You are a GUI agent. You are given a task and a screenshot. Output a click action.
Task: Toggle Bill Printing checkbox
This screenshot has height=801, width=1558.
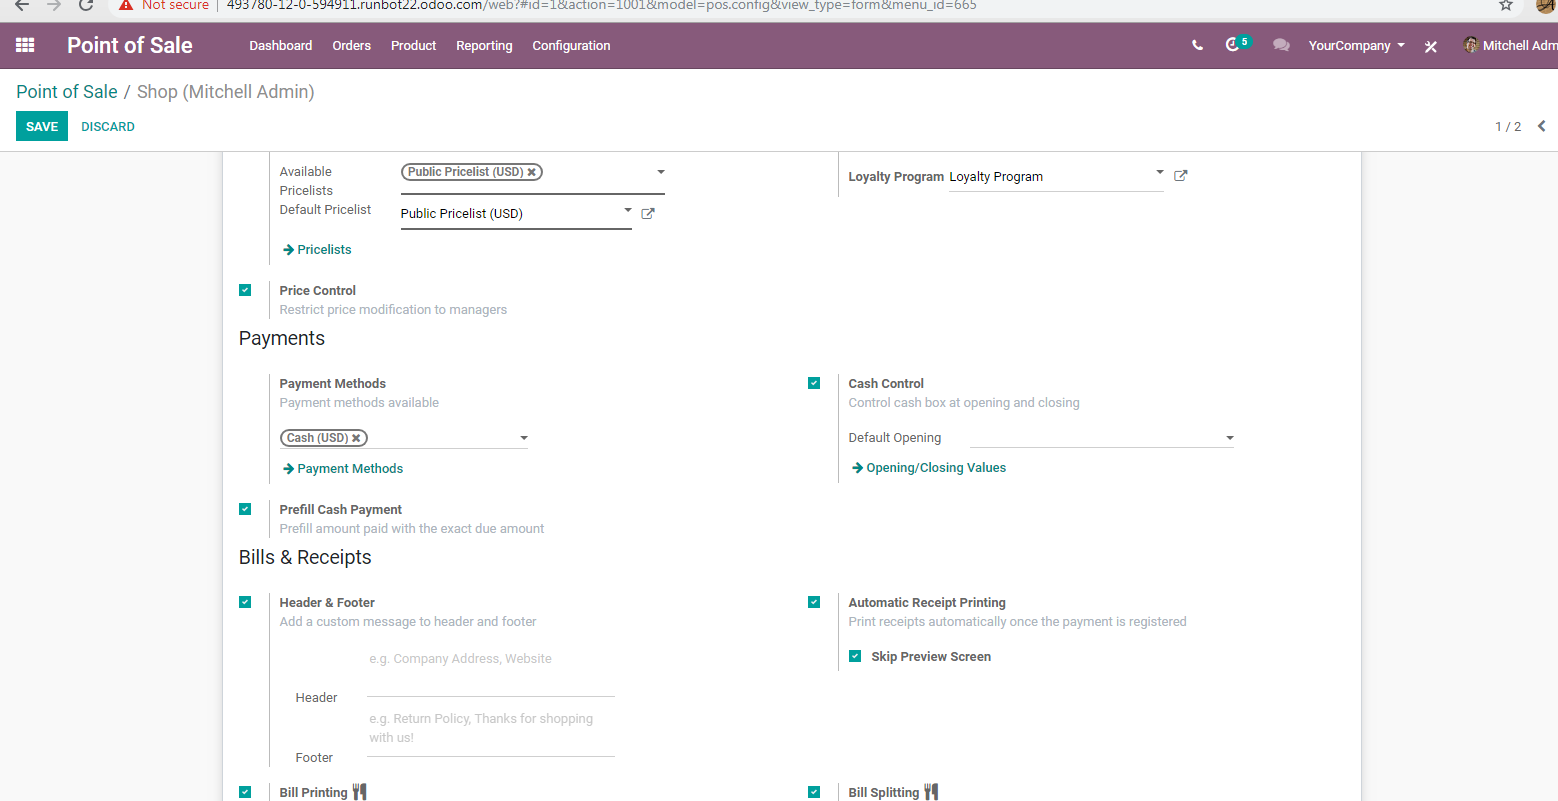245,792
